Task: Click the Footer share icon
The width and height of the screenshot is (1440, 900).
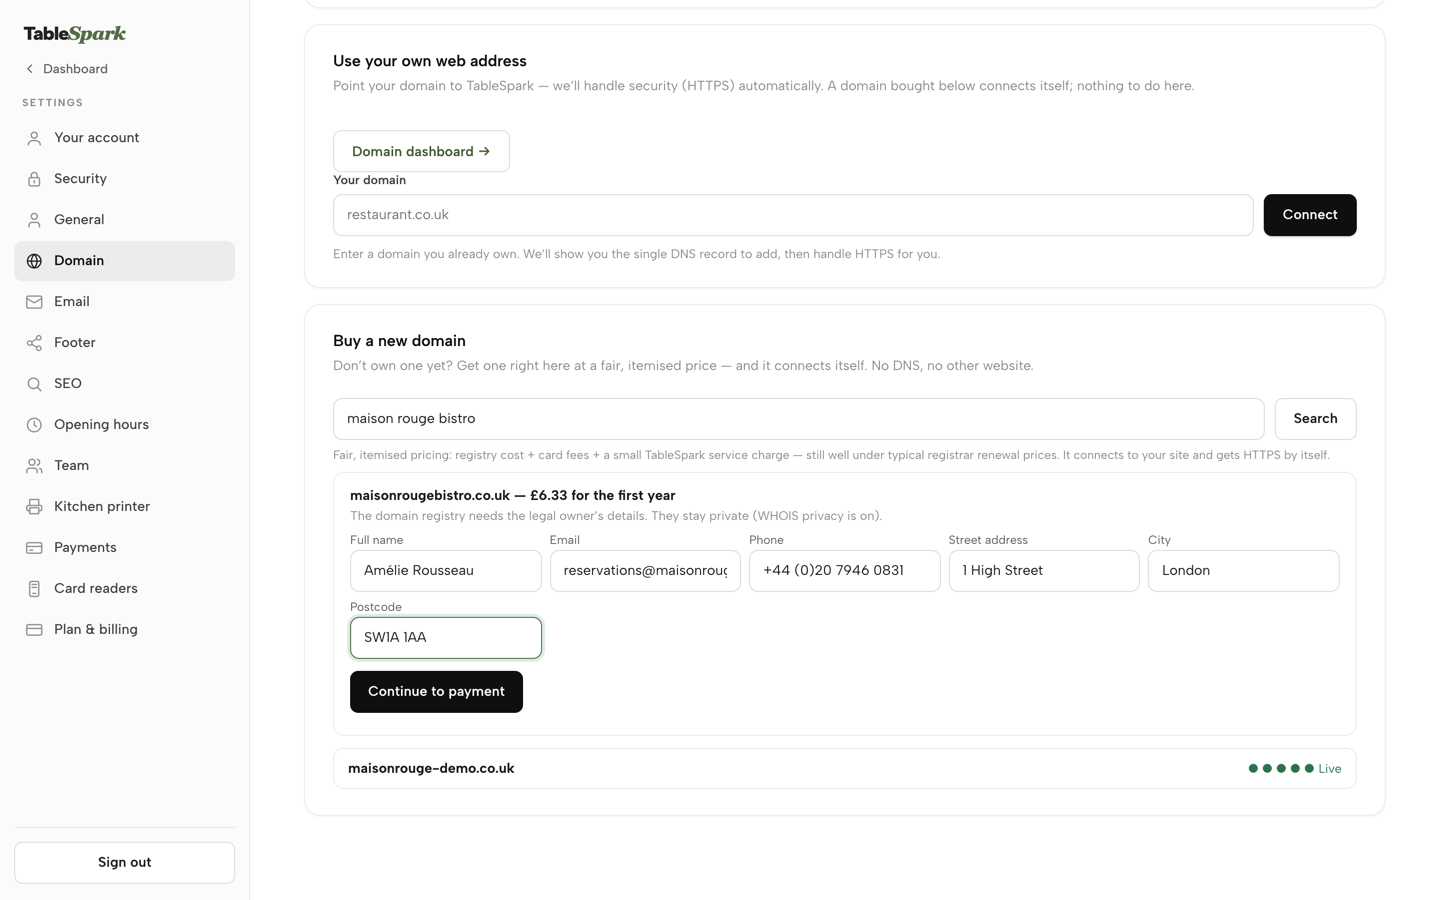Action: pos(34,343)
